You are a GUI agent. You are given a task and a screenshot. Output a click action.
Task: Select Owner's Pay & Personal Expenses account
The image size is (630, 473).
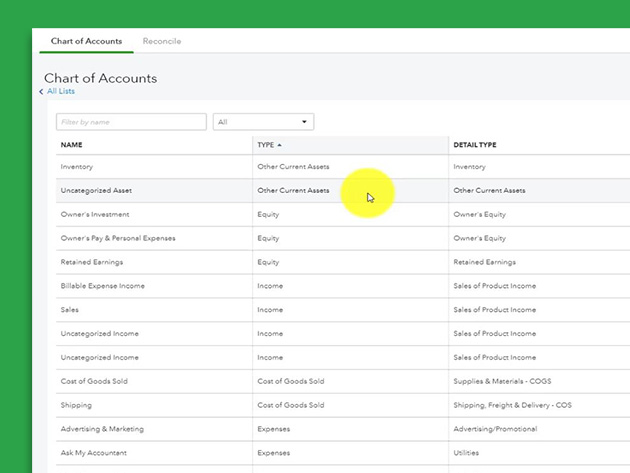(x=118, y=238)
